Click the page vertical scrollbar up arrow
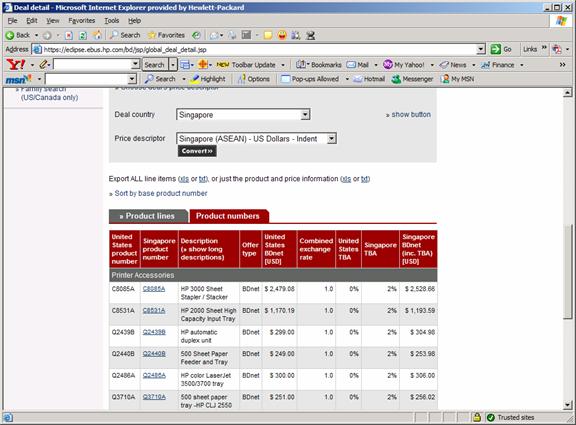 568,93
